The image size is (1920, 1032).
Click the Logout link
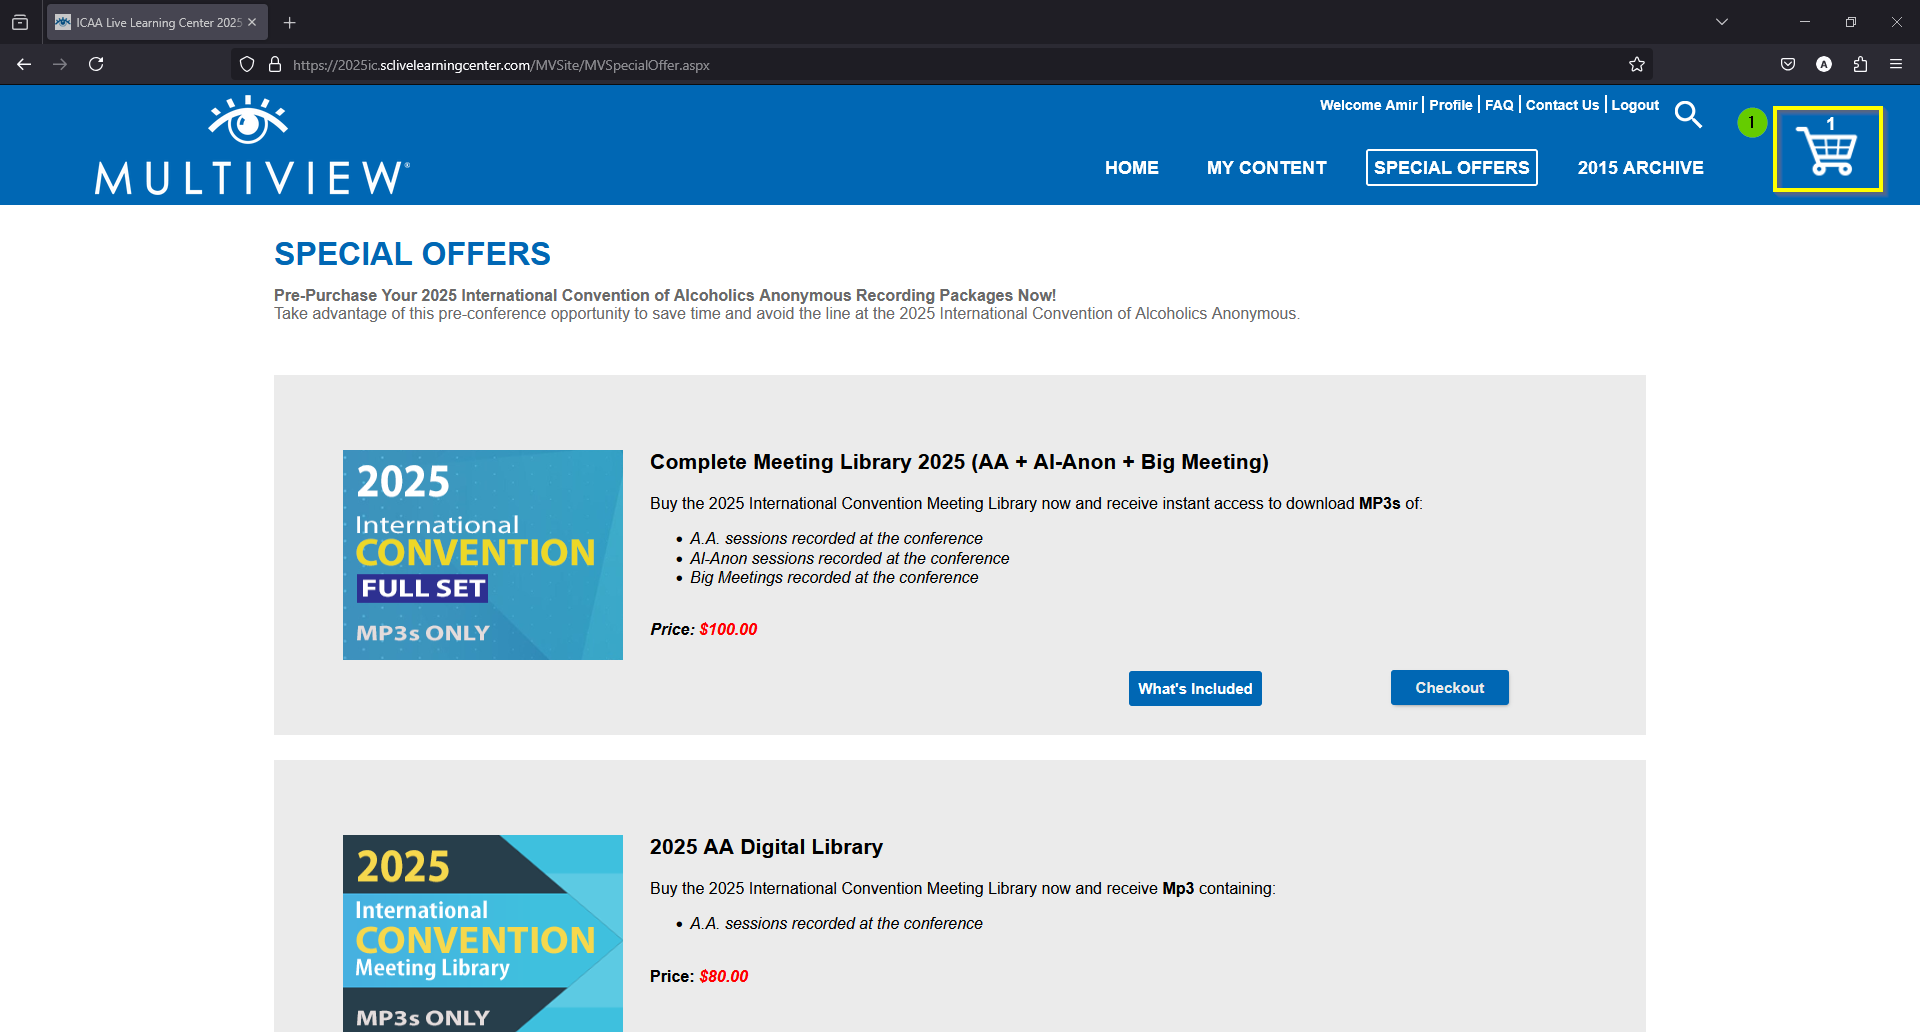[x=1635, y=105]
